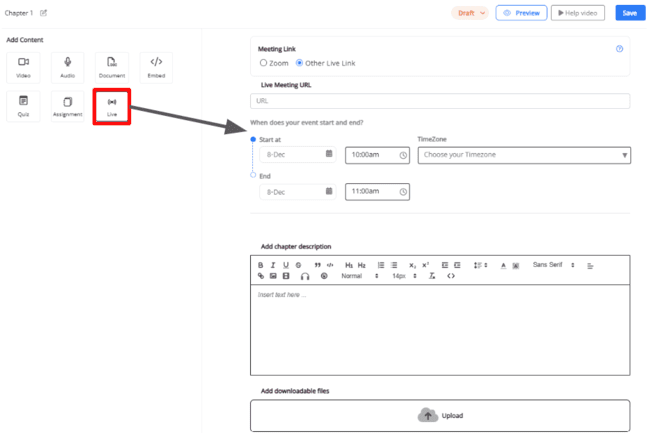This screenshot has height=434, width=650.
Task: Add Document content
Action: click(112, 68)
